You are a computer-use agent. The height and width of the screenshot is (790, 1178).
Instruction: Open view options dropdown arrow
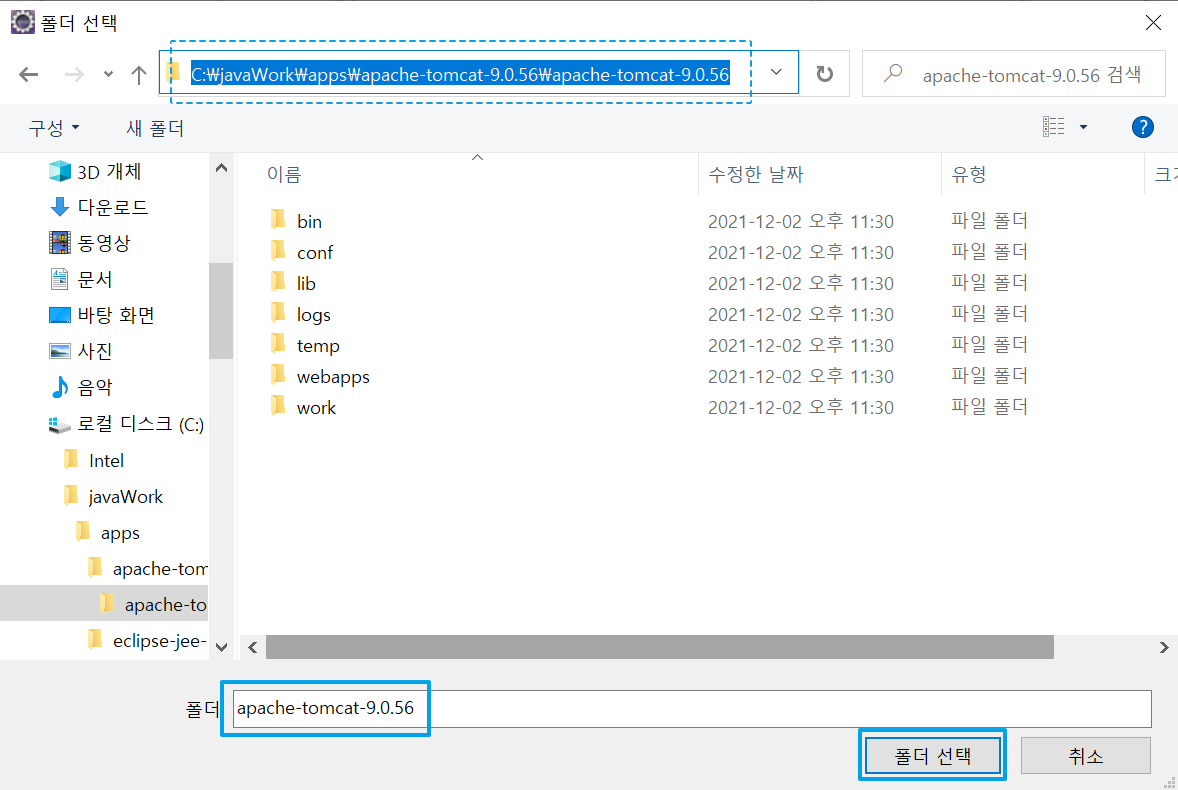coord(1083,128)
